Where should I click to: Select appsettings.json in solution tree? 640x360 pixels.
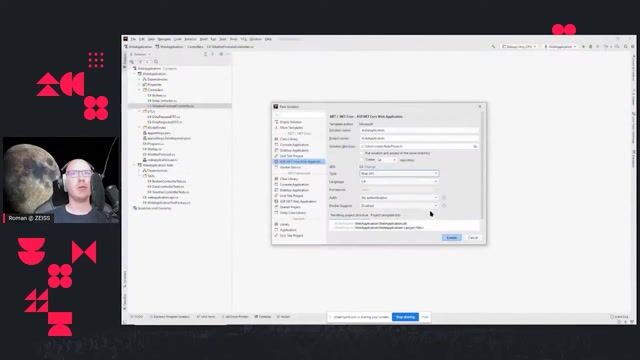pyautogui.click(x=157, y=133)
